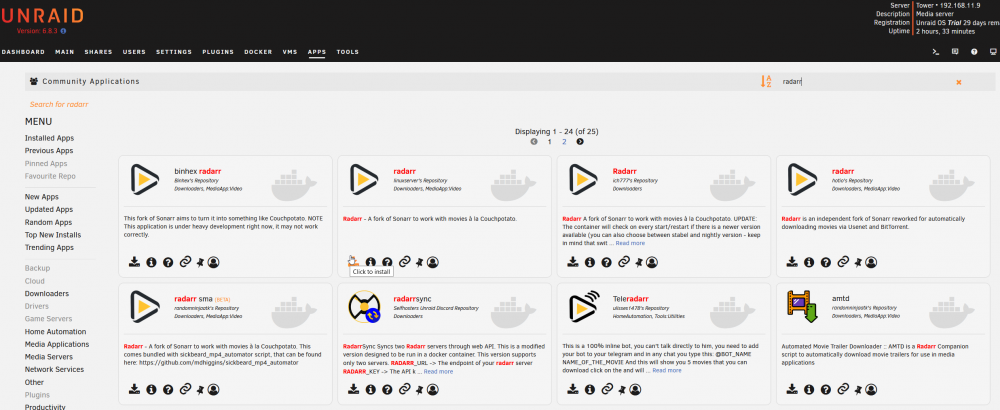The image size is (1000, 410).
Task: Click Read more on radarrsync description
Action: point(438,371)
